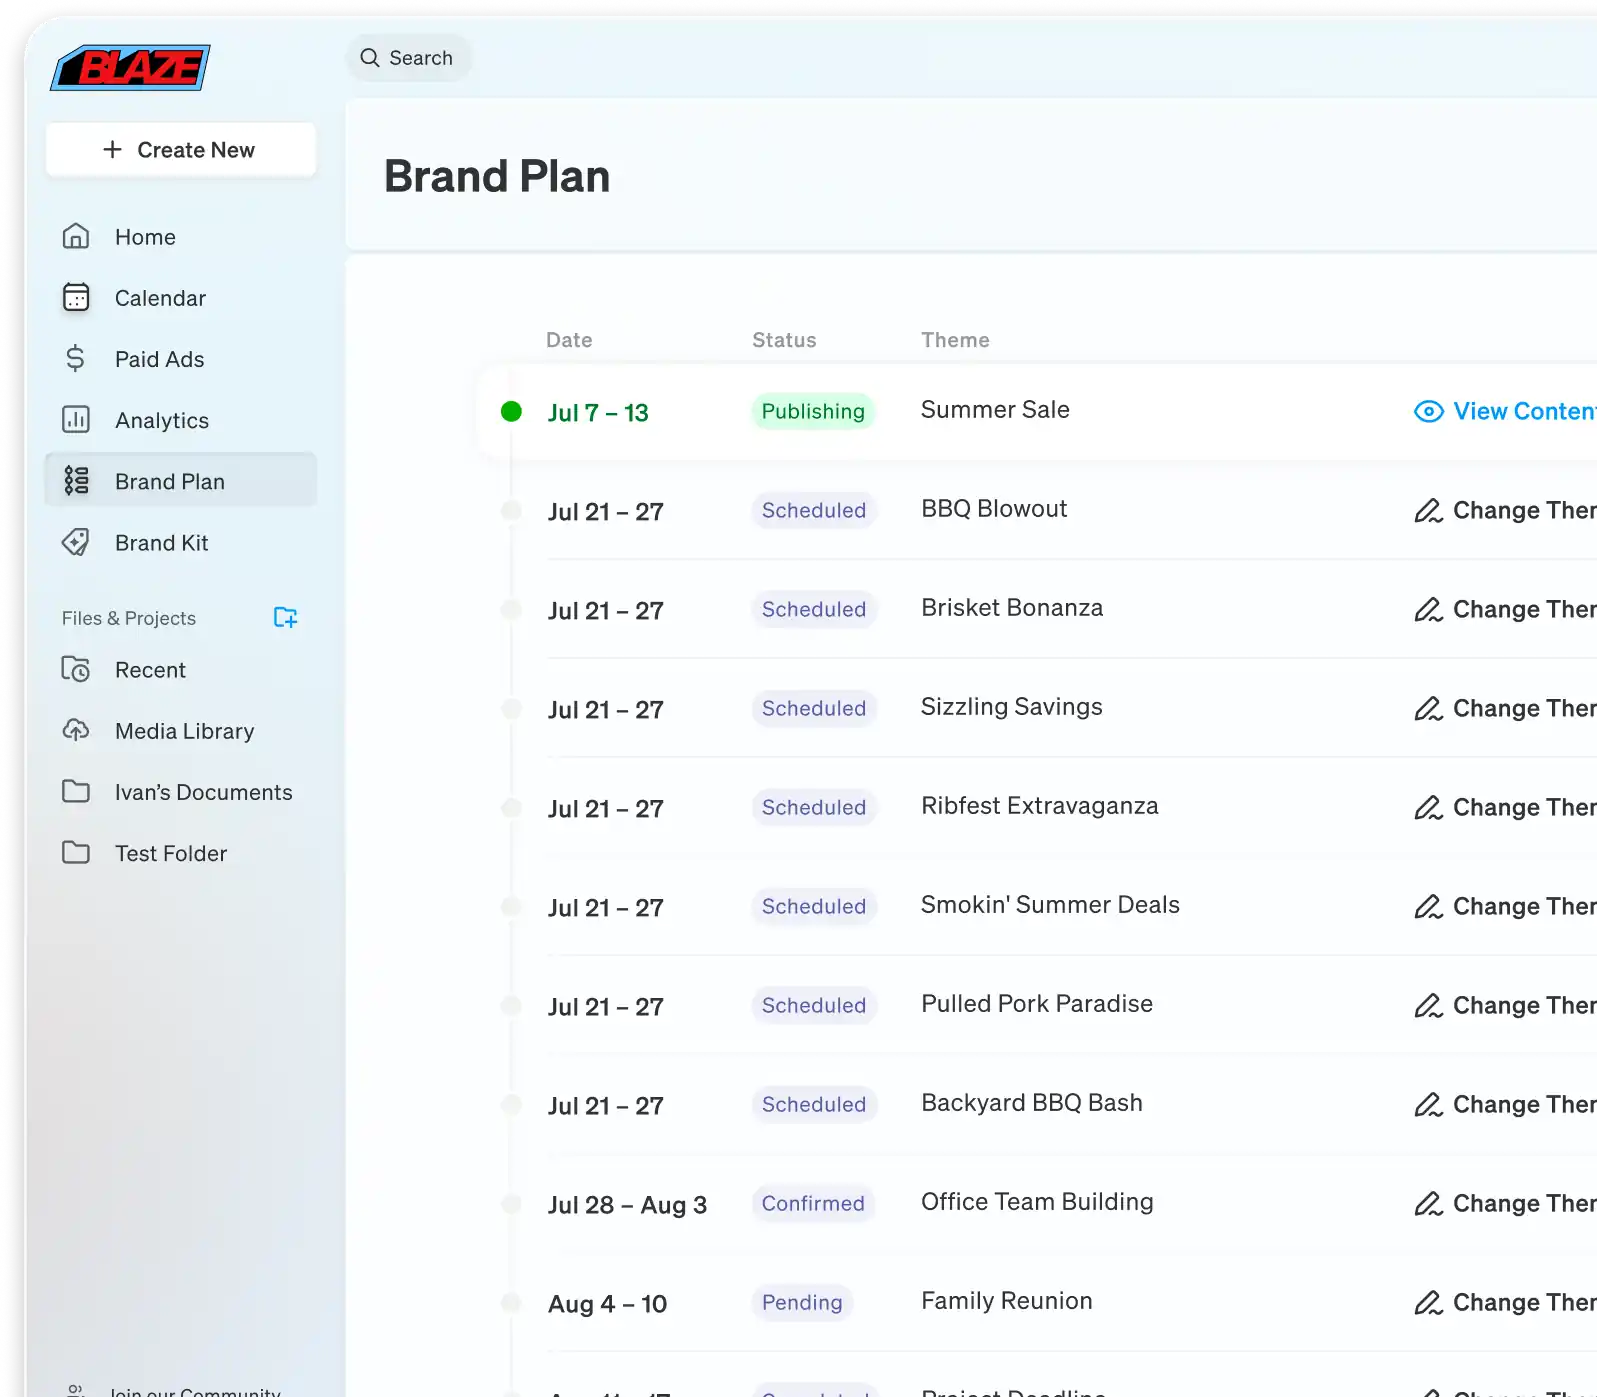
Task: Open Ivan's Documents folder
Action: 181,792
